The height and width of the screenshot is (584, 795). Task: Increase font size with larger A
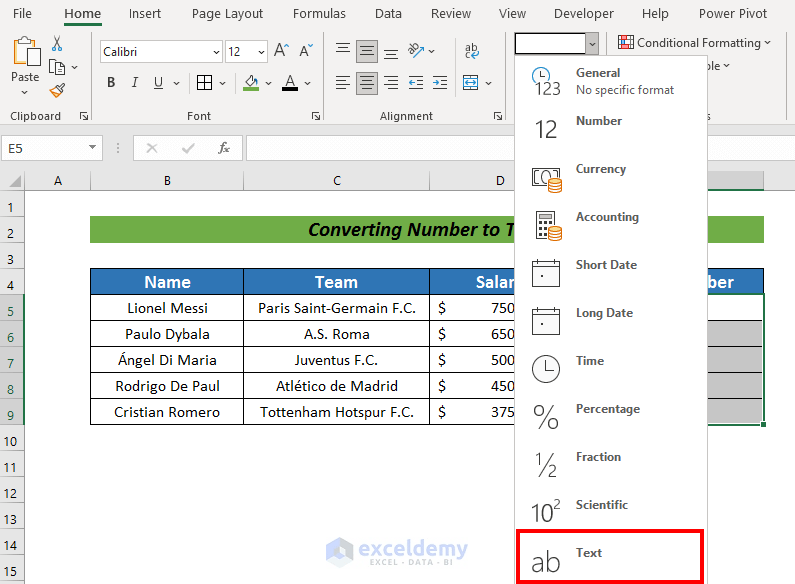pyautogui.click(x=281, y=50)
